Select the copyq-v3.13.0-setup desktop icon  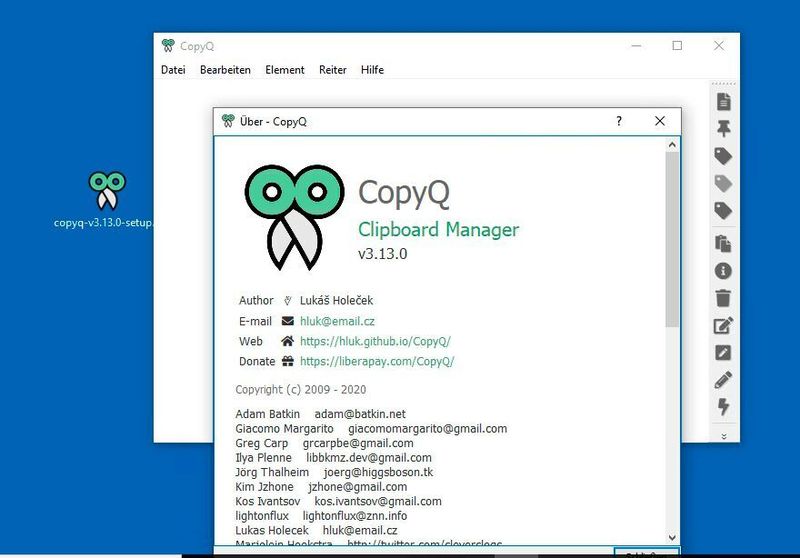click(107, 199)
